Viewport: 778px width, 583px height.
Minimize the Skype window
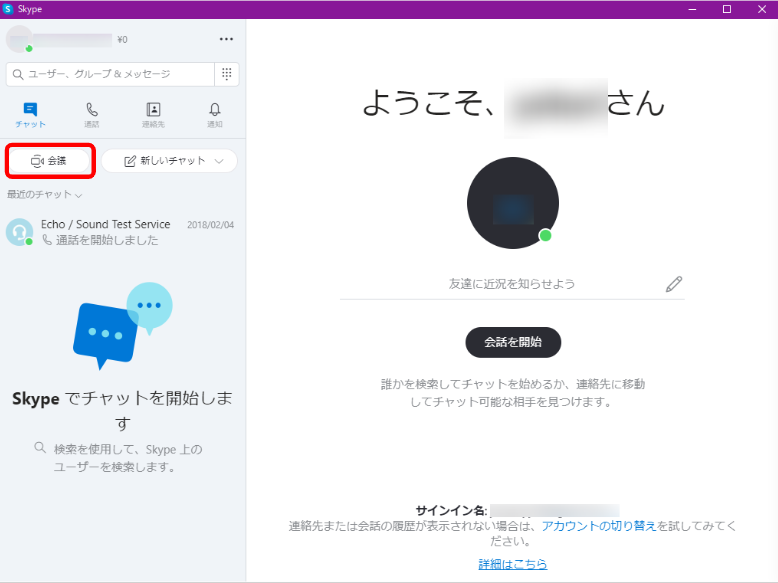[x=692, y=9]
